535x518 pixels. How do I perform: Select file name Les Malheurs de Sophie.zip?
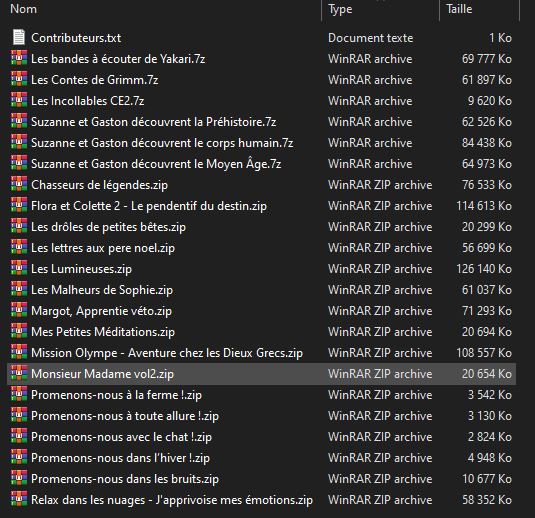coord(102,290)
